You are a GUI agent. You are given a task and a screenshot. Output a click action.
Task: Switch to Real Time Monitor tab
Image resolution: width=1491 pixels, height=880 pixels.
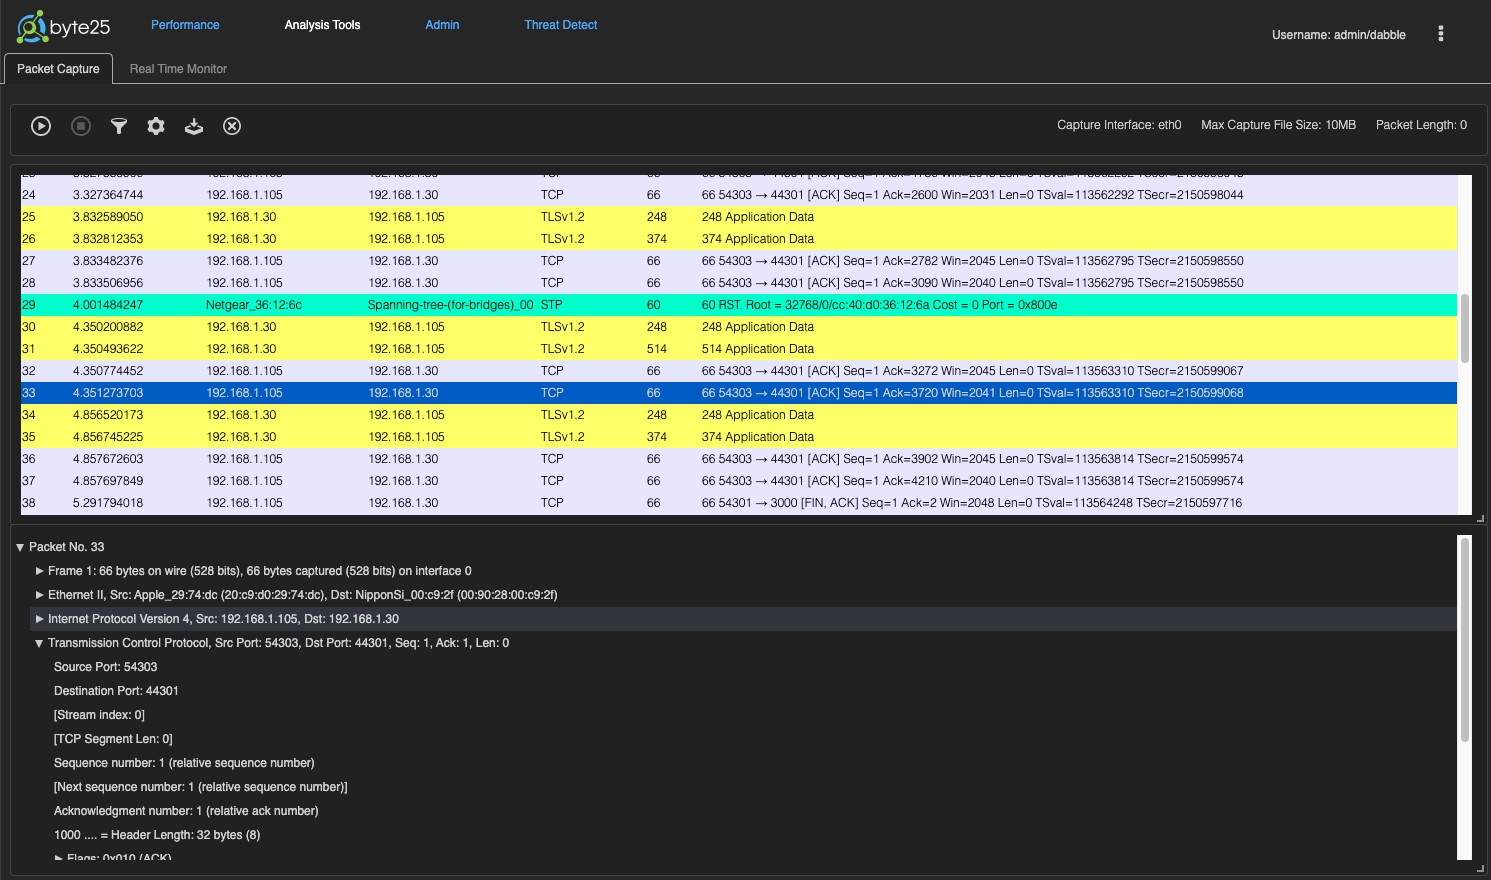178,69
